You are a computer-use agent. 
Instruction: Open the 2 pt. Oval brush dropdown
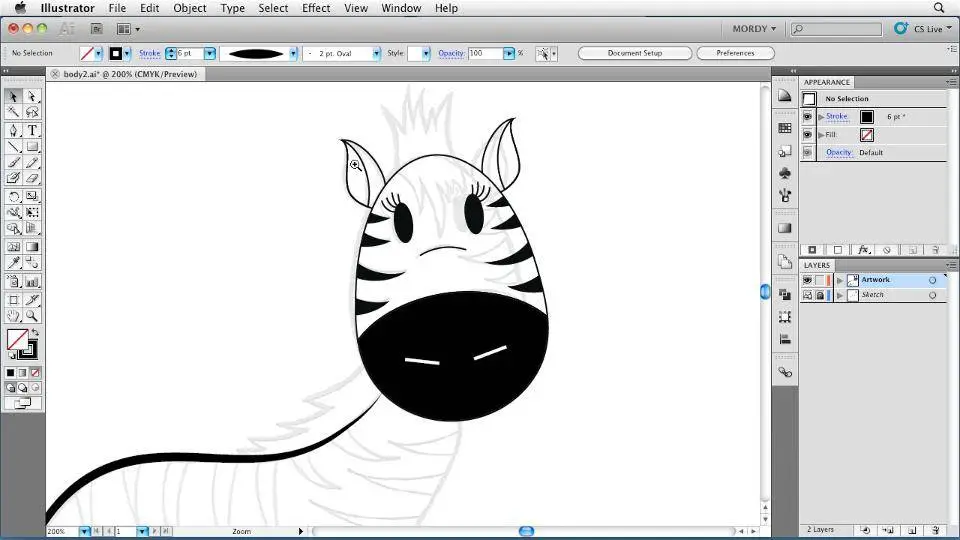click(376, 53)
